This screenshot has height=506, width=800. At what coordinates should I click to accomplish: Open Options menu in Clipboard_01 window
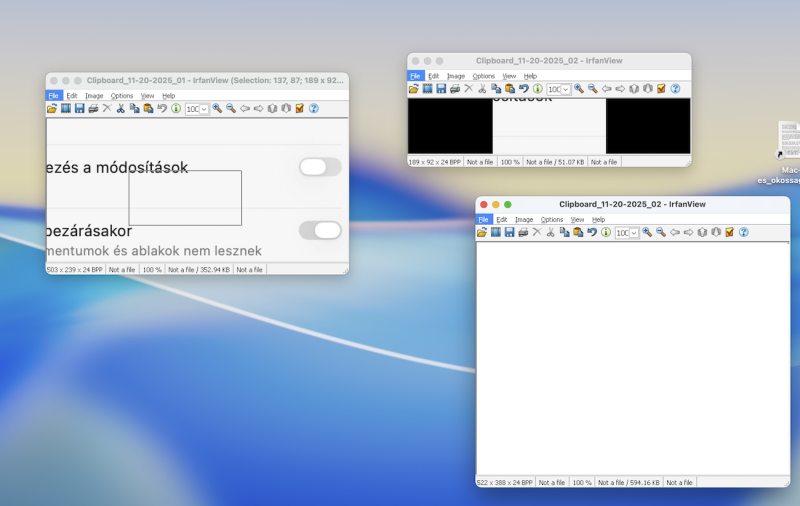tap(122, 95)
